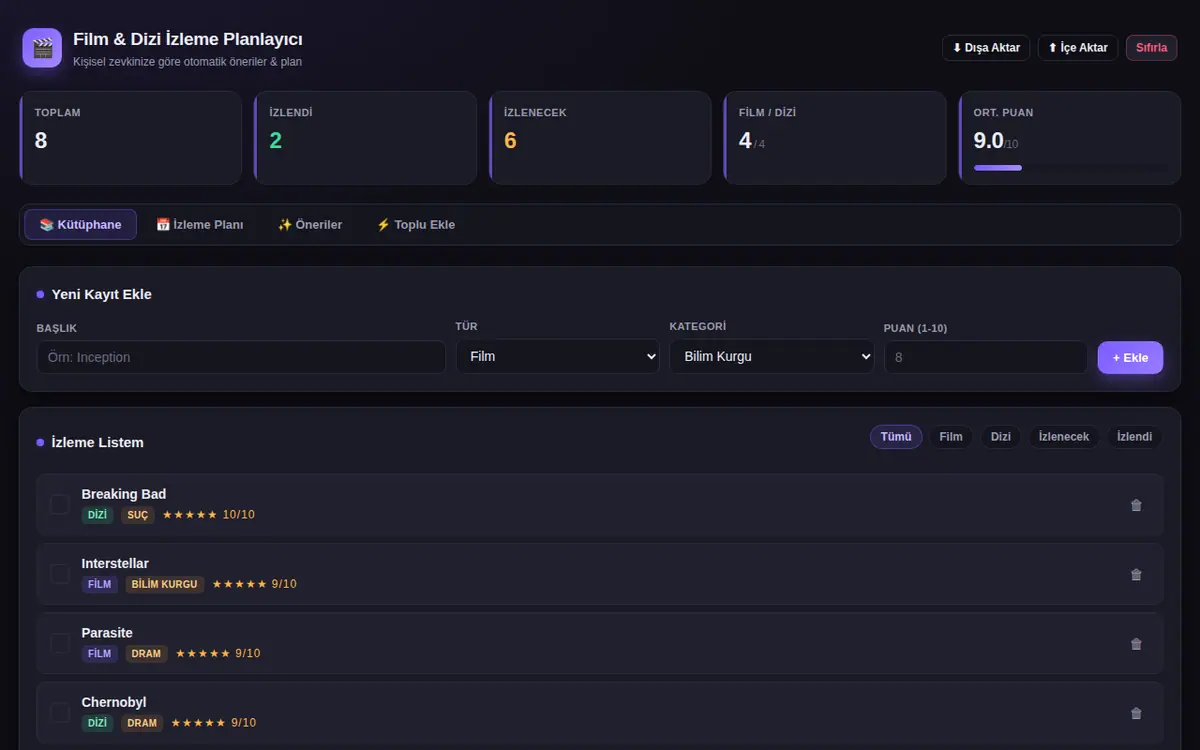
Task: Open the İzleme Planı tab
Action: 200,225
